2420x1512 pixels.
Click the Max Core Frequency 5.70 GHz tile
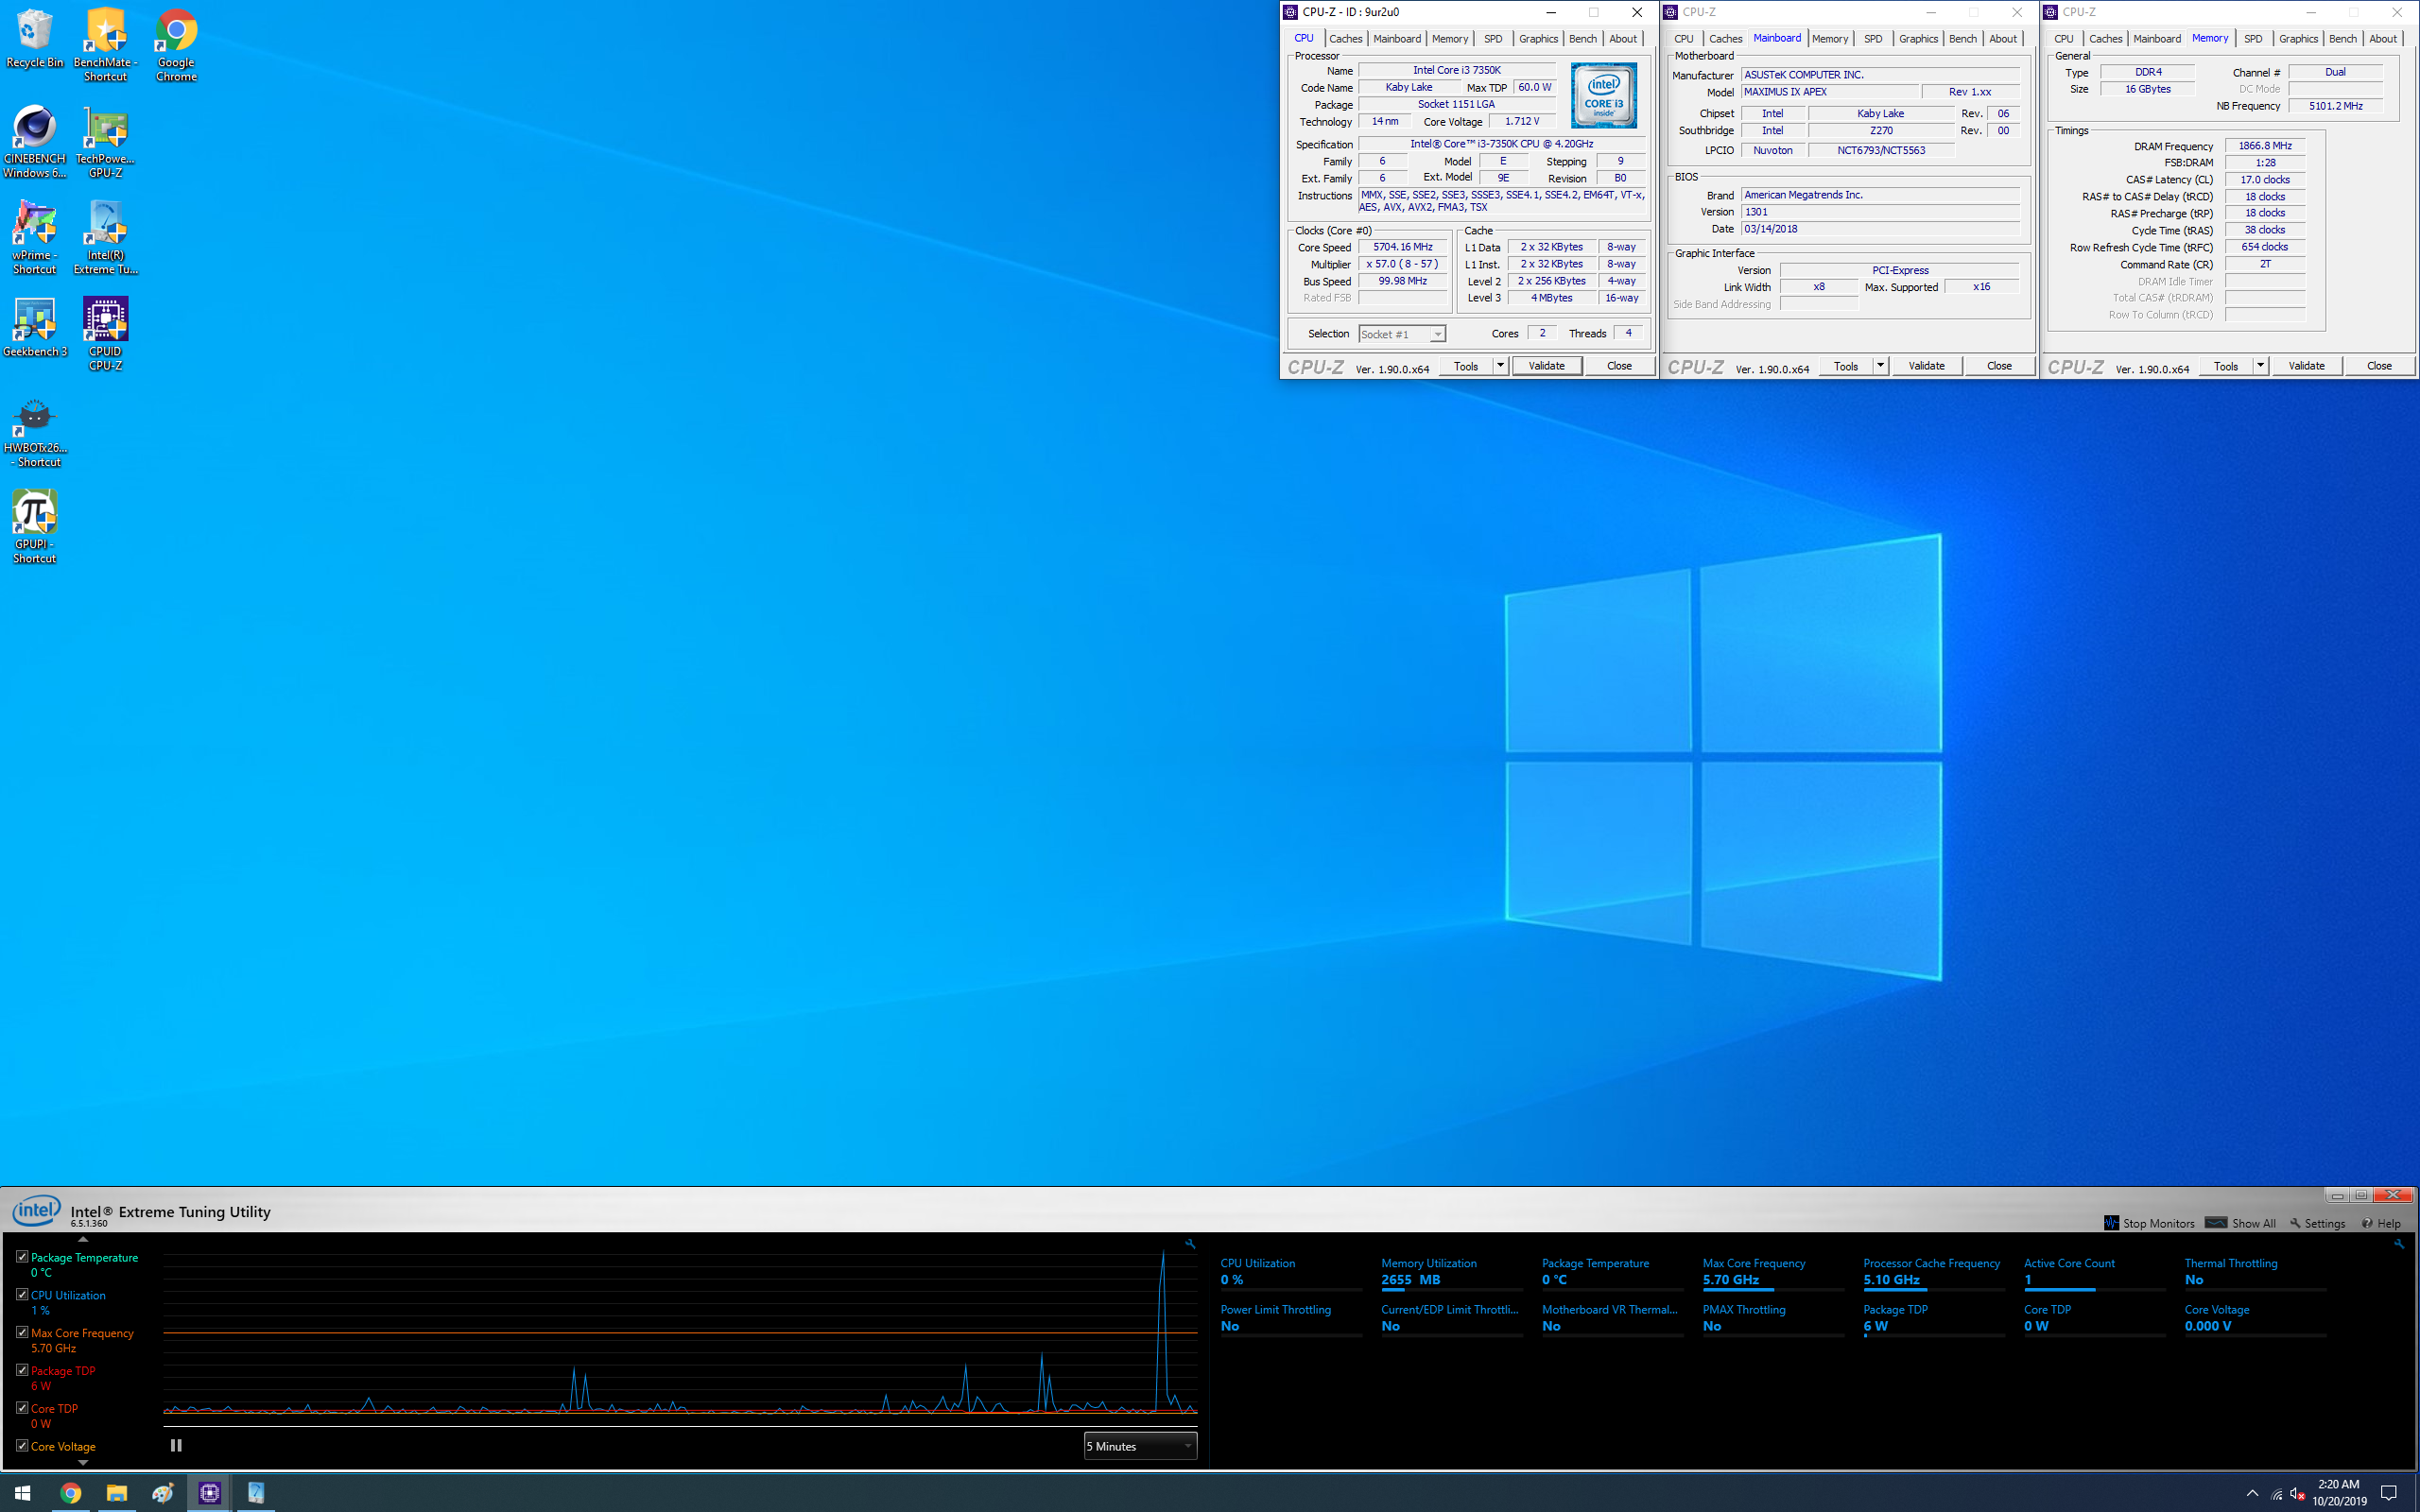pyautogui.click(x=1772, y=1273)
